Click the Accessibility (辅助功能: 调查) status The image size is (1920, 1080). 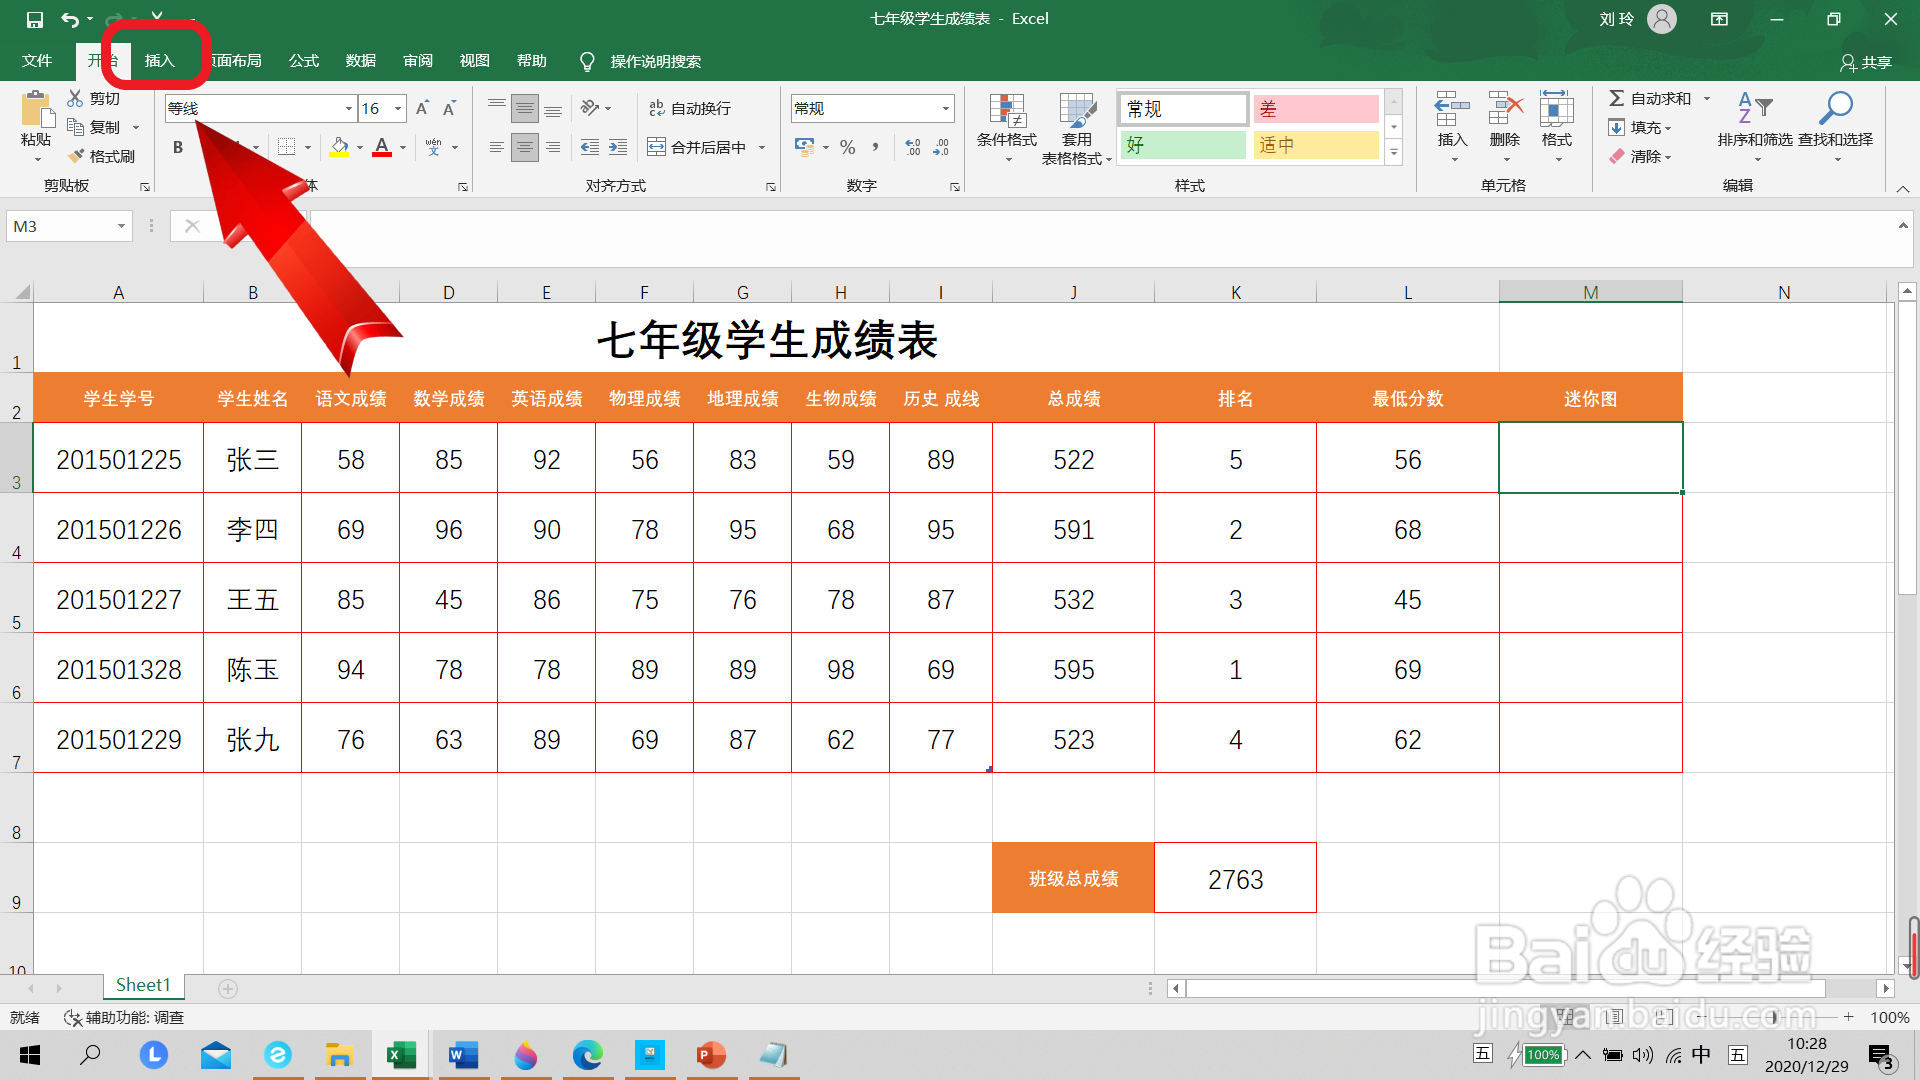tap(124, 1017)
